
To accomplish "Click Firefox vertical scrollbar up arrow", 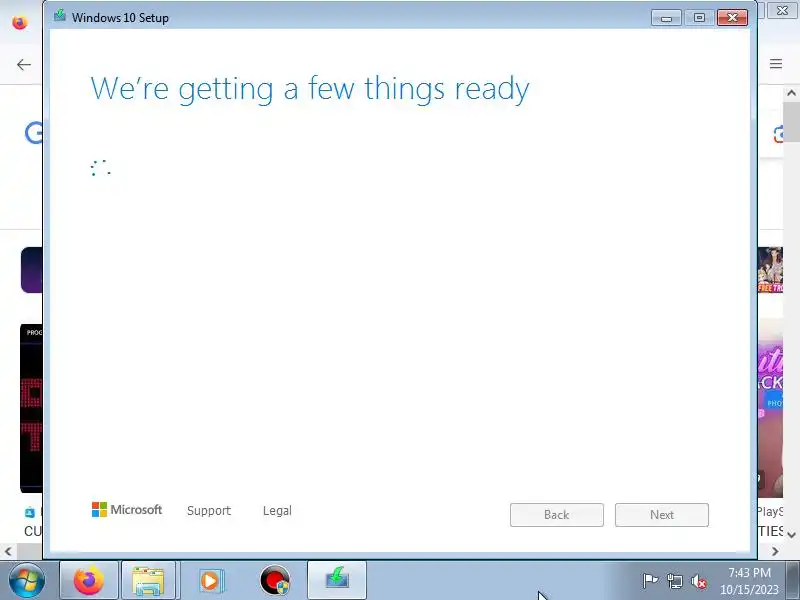I will click(x=791, y=93).
